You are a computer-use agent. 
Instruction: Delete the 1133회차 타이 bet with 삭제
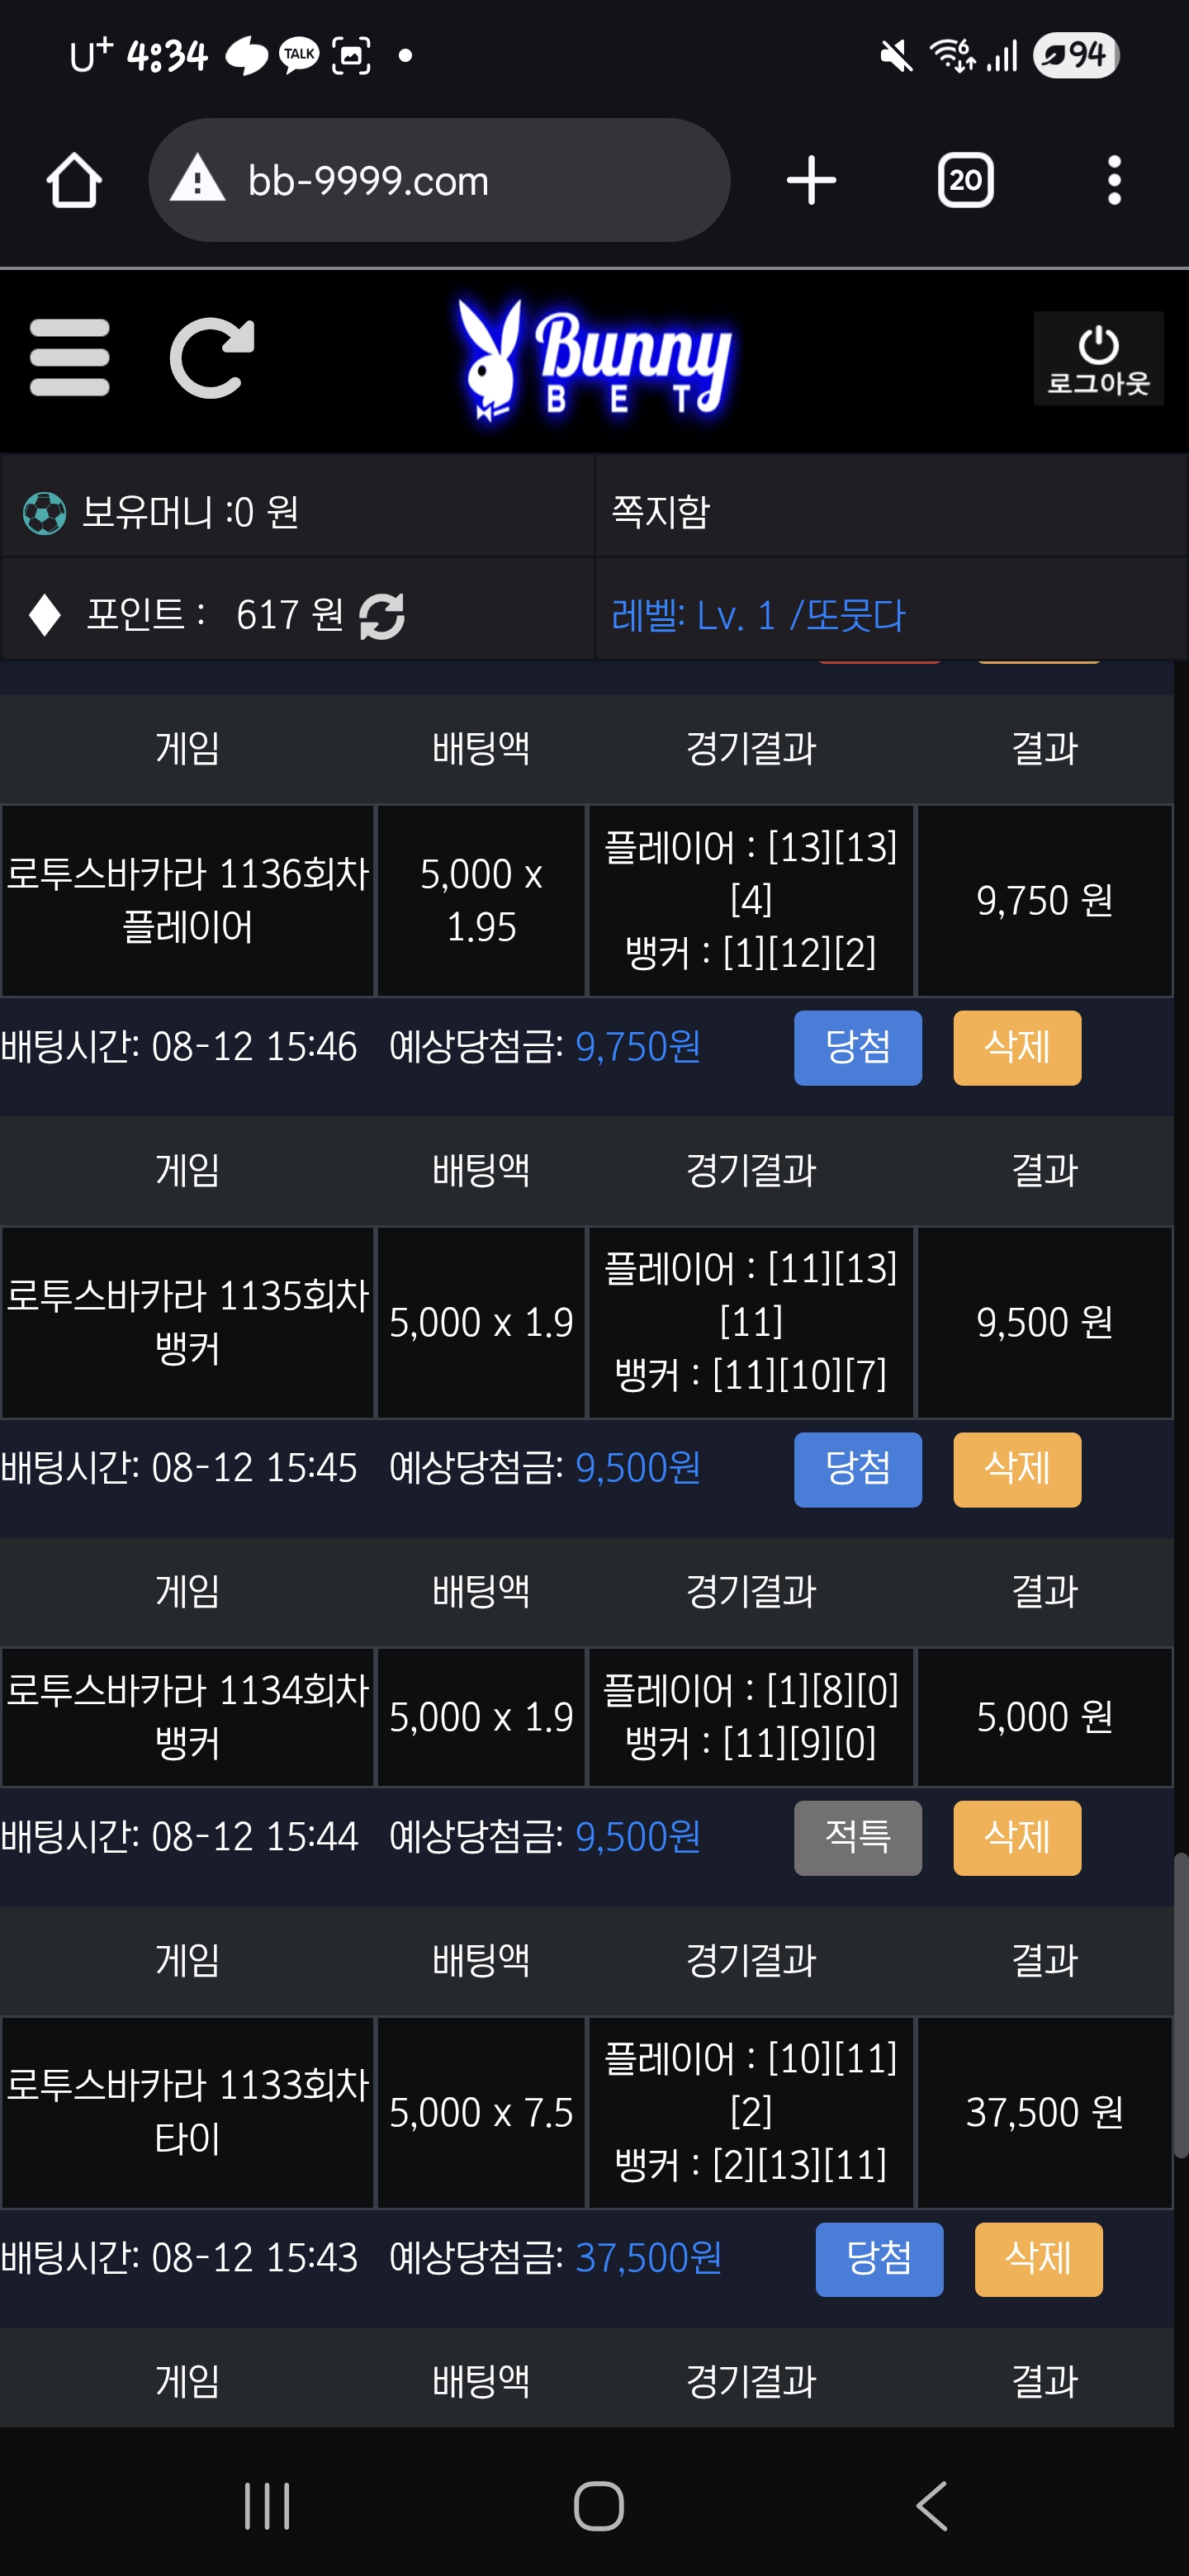click(x=1038, y=2259)
